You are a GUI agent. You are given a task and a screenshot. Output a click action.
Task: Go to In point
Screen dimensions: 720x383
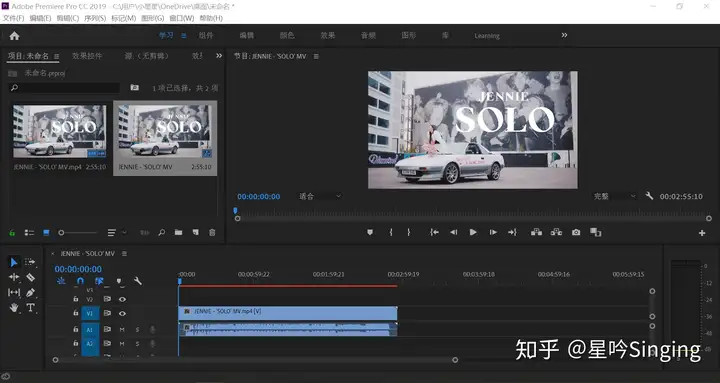(x=434, y=232)
